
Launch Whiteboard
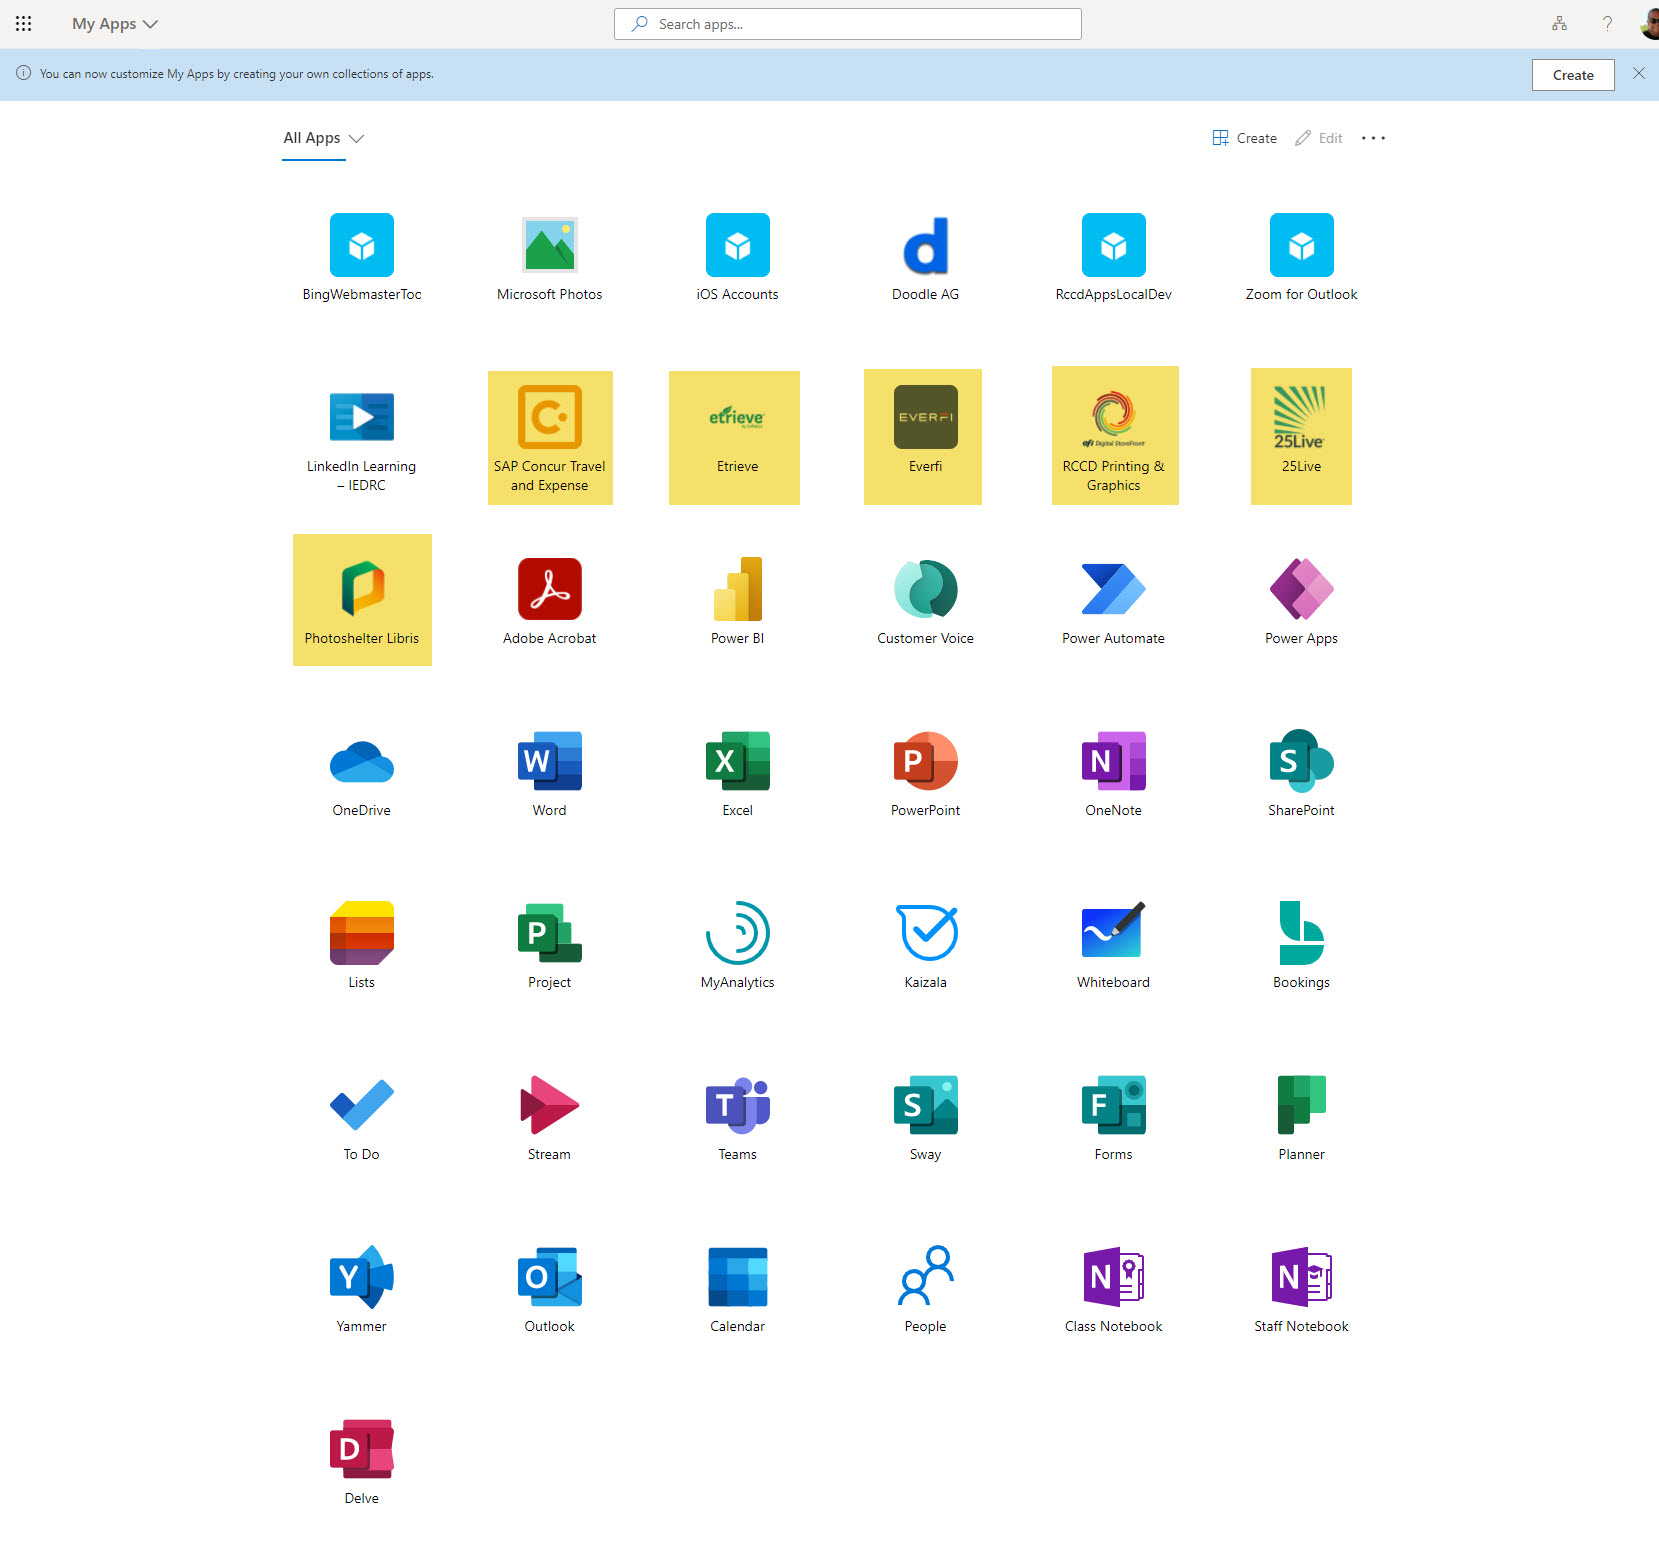[x=1114, y=946]
